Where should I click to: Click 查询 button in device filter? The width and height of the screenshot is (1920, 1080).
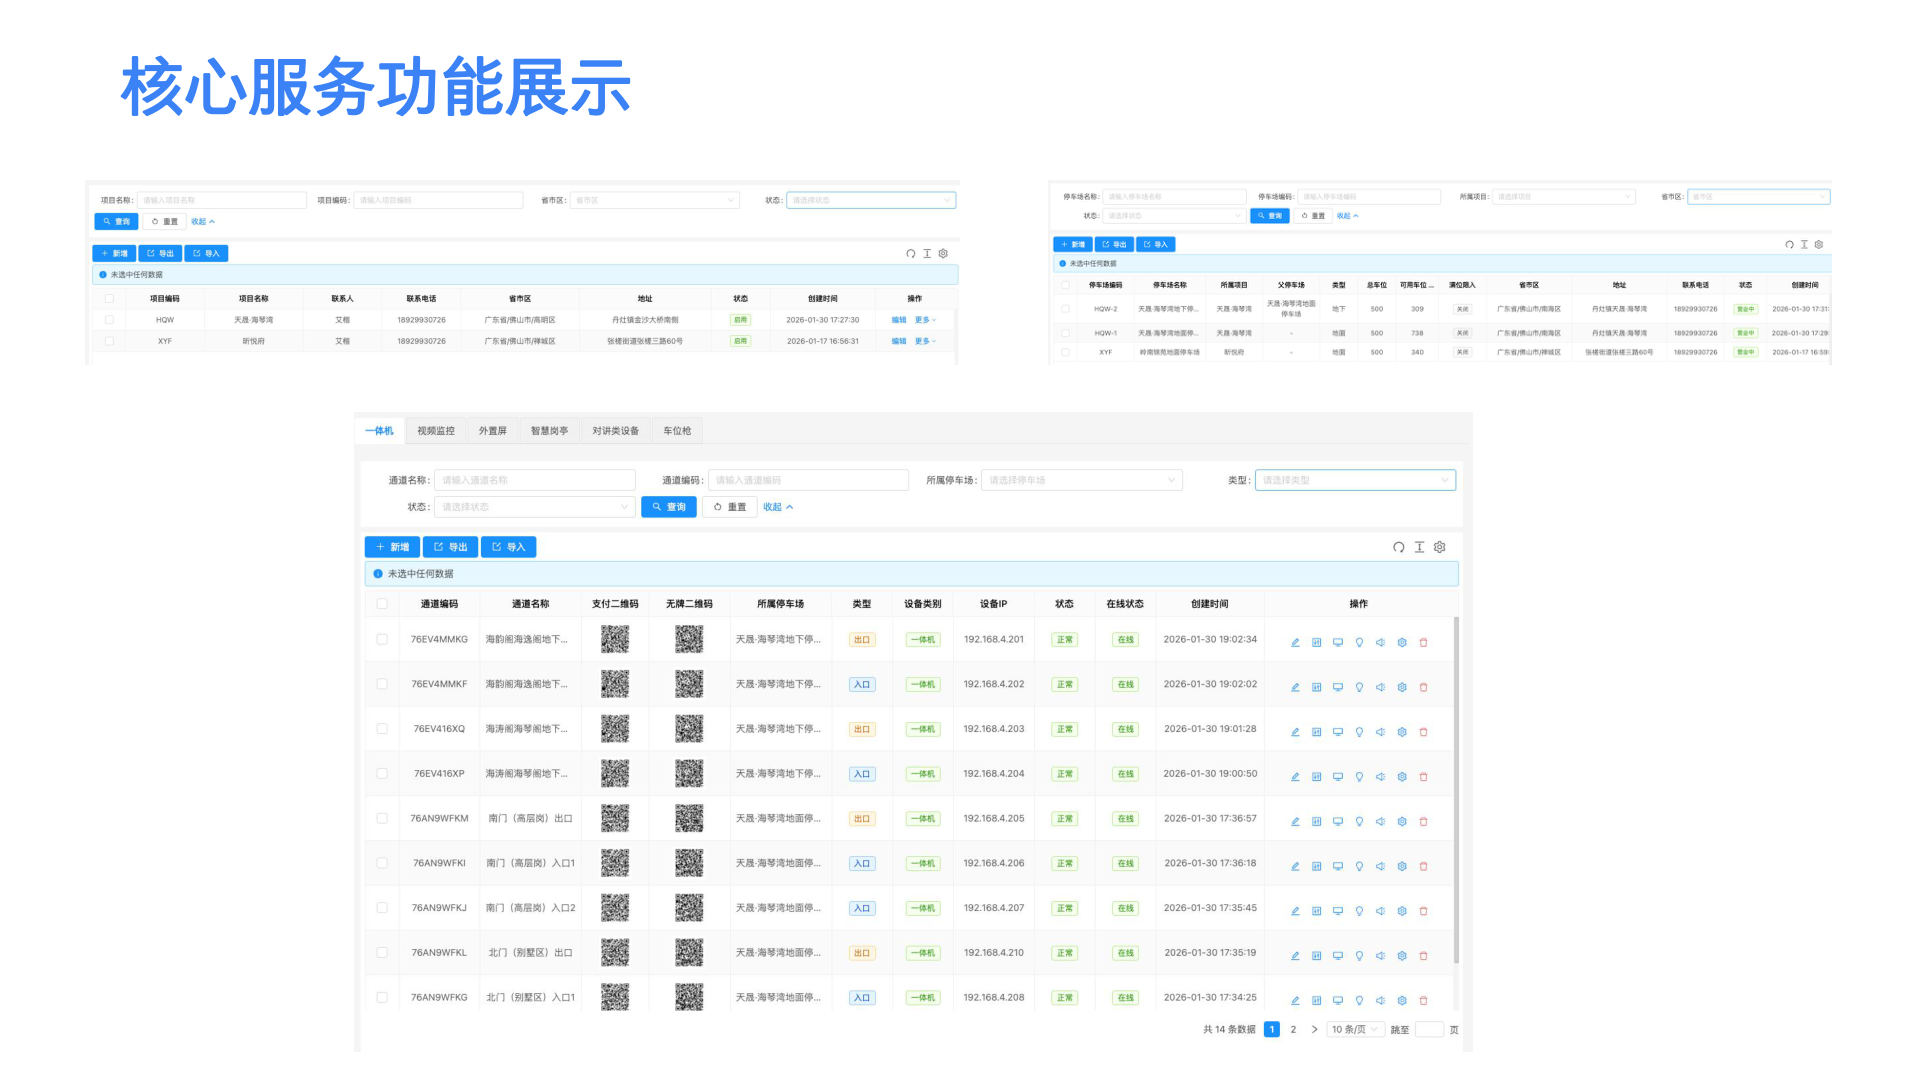pos(669,507)
